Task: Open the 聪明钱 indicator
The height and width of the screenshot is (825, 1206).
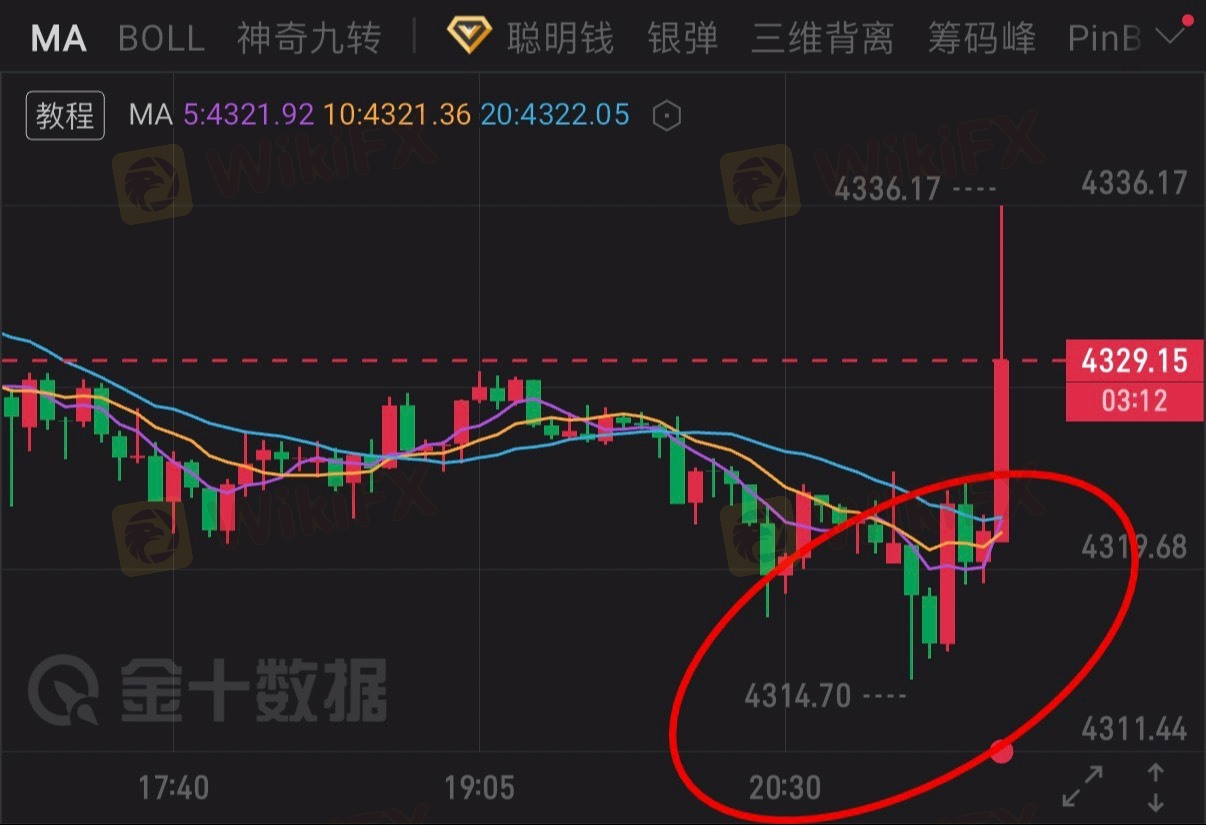Action: point(560,39)
